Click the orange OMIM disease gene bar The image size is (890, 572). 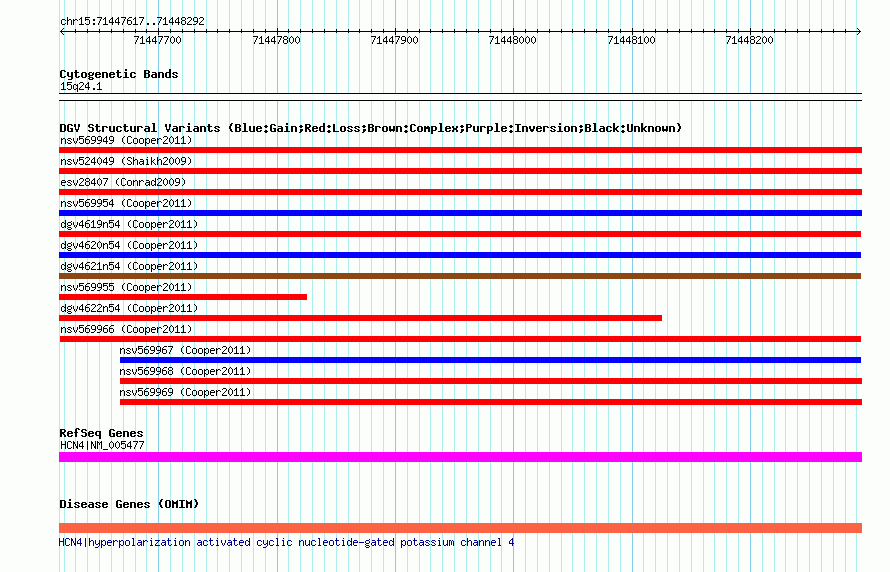click(x=460, y=528)
